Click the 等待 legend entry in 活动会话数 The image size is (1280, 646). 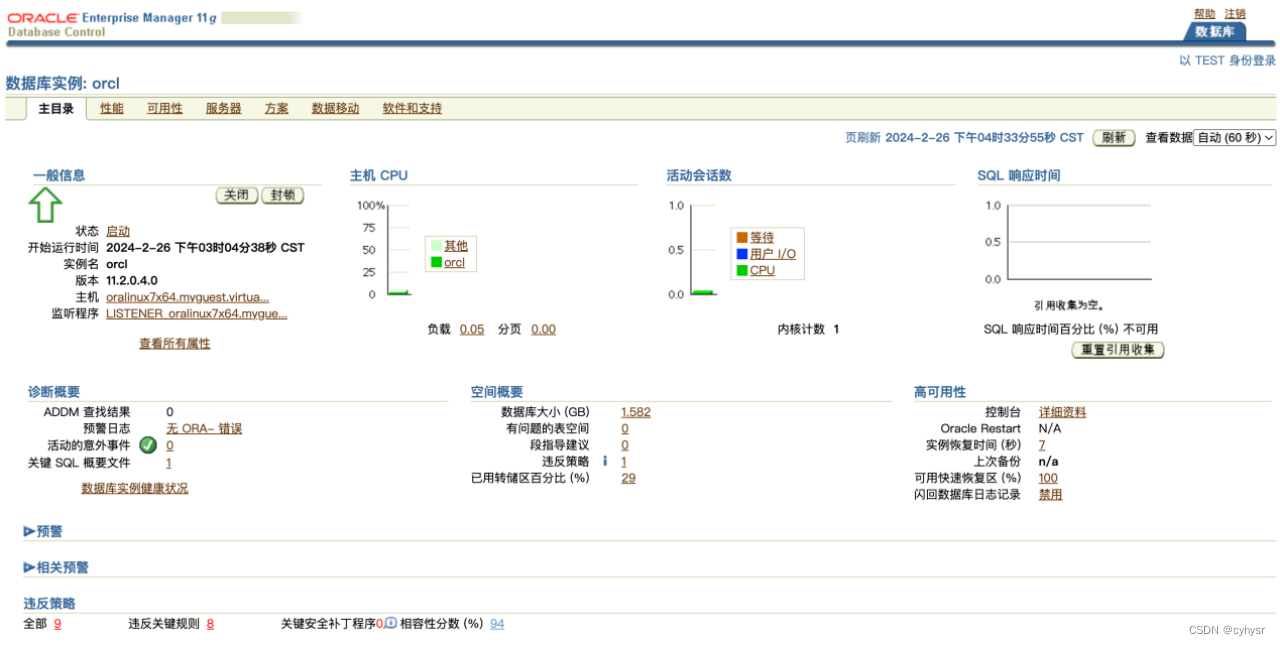[761, 237]
